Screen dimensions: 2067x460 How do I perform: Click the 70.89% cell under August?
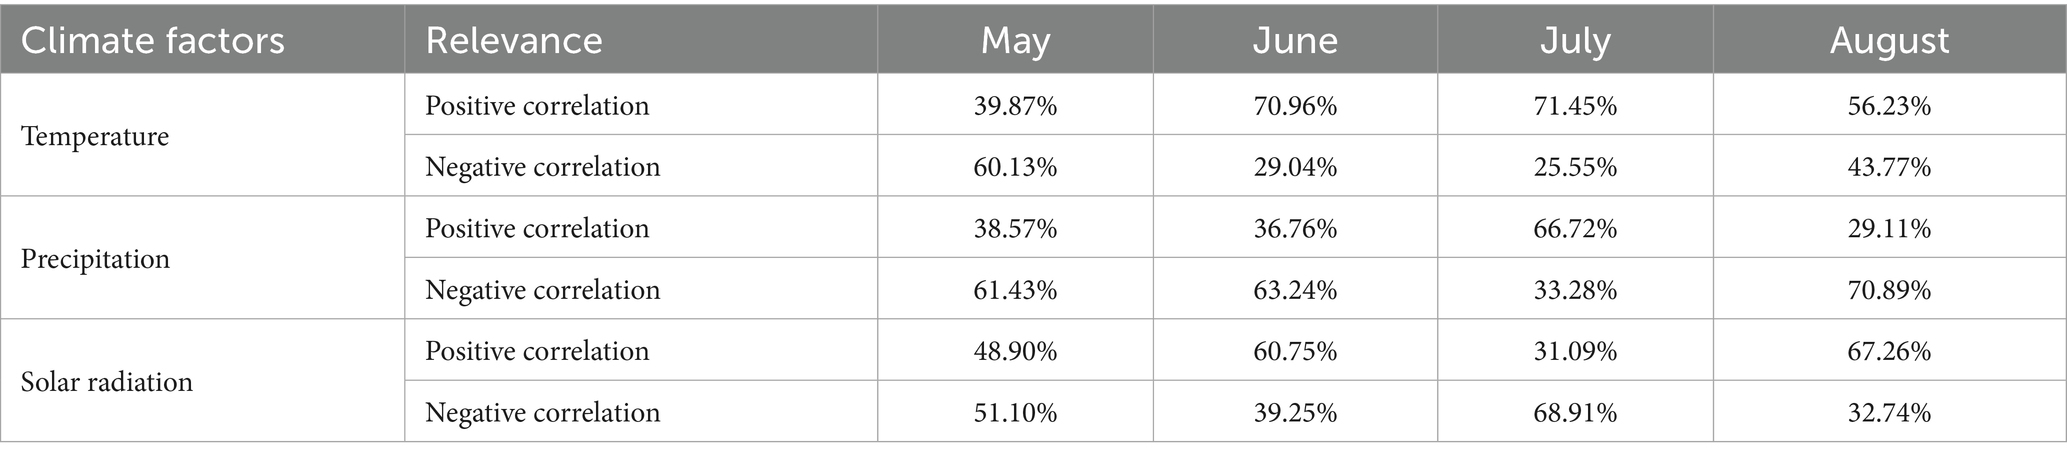1889,290
